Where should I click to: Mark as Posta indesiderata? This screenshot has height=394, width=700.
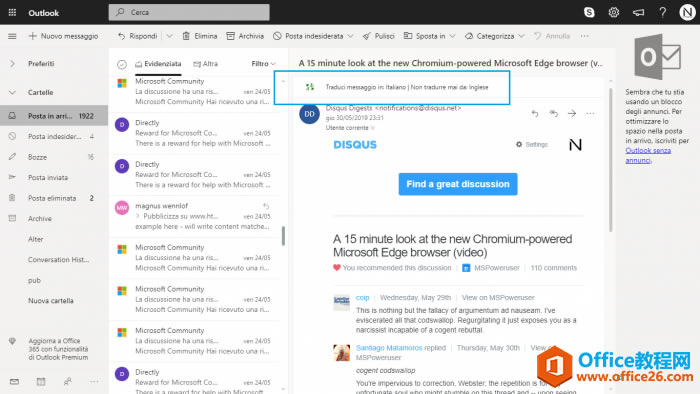point(308,36)
